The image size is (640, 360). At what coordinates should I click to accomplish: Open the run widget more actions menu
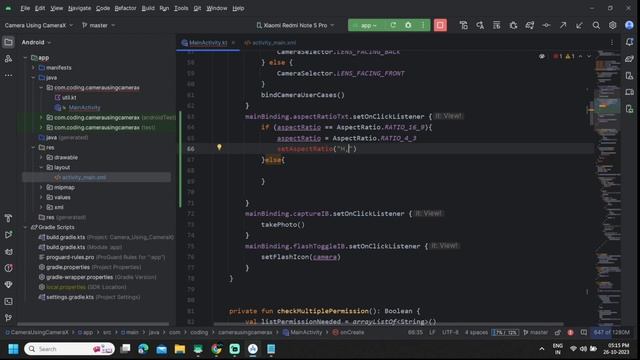coord(423,25)
